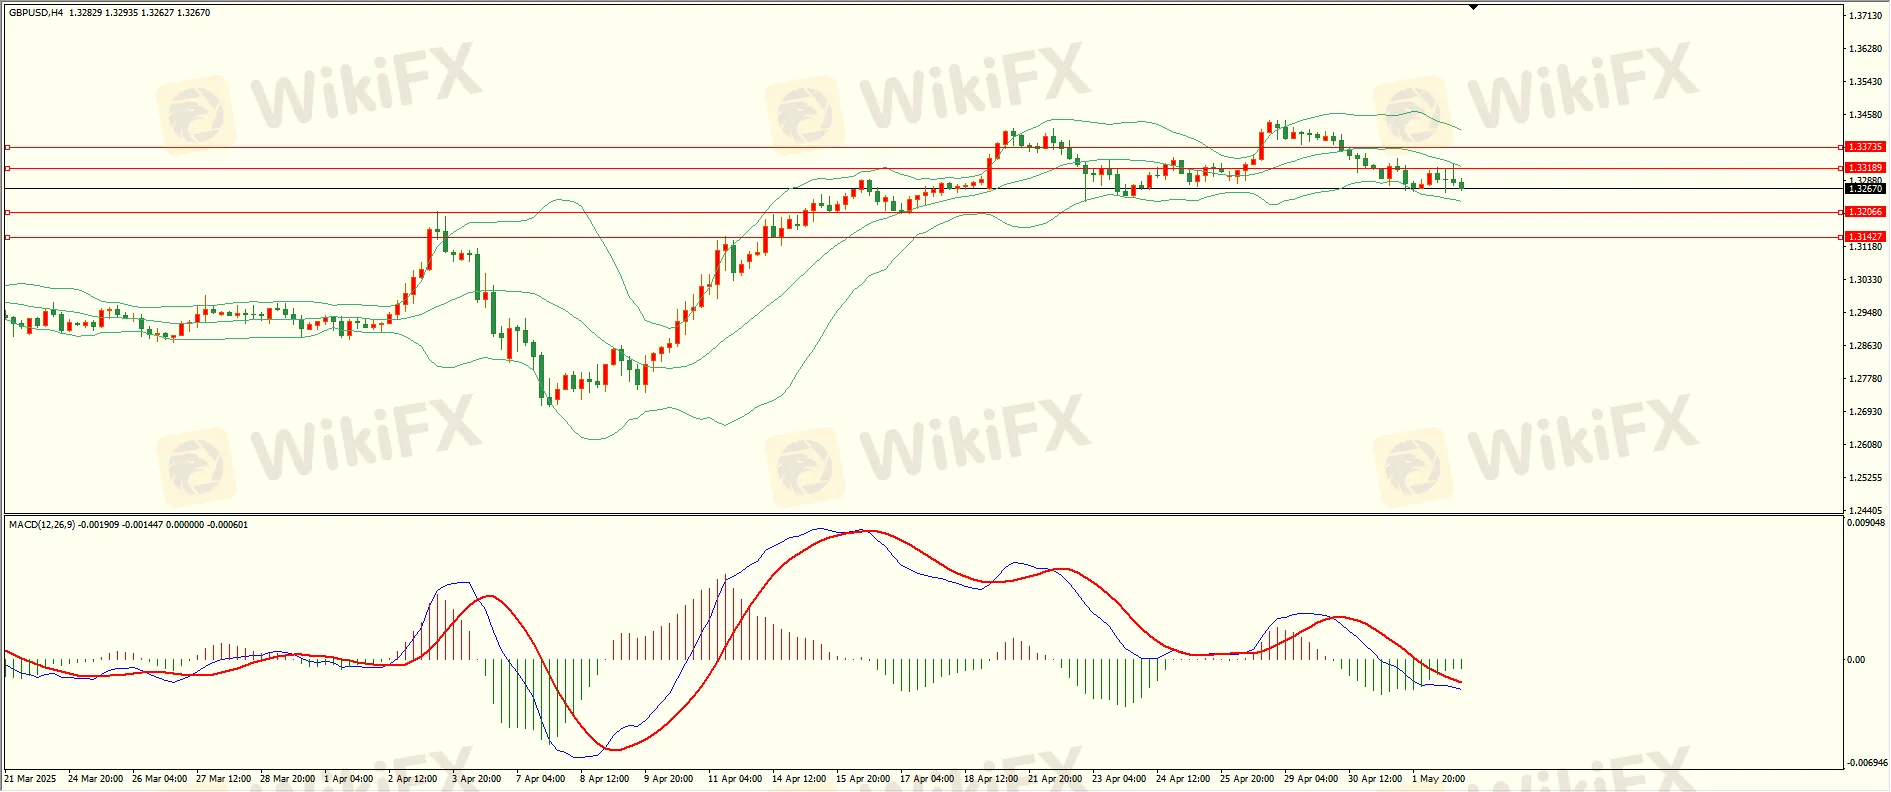Viewport: 1891px width, 792px height.
Task: Click the 1.26080 price axis label
Action: (x=1866, y=445)
